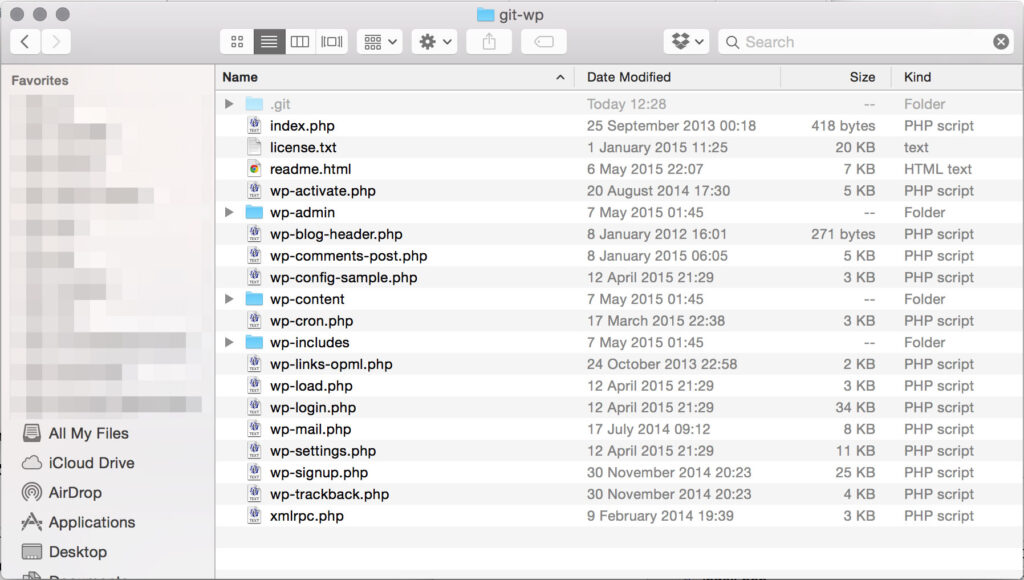Switch to icon view
The height and width of the screenshot is (580, 1024).
pyautogui.click(x=237, y=42)
